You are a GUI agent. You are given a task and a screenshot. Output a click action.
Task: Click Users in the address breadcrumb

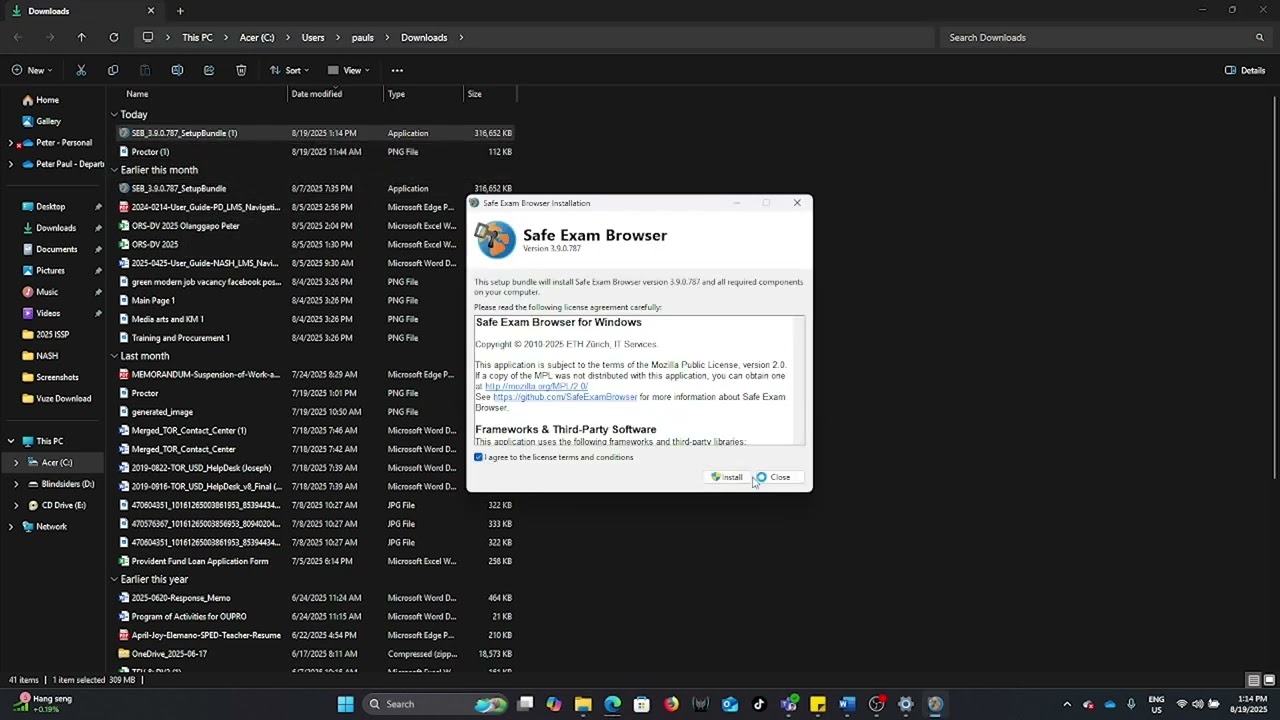313,38
